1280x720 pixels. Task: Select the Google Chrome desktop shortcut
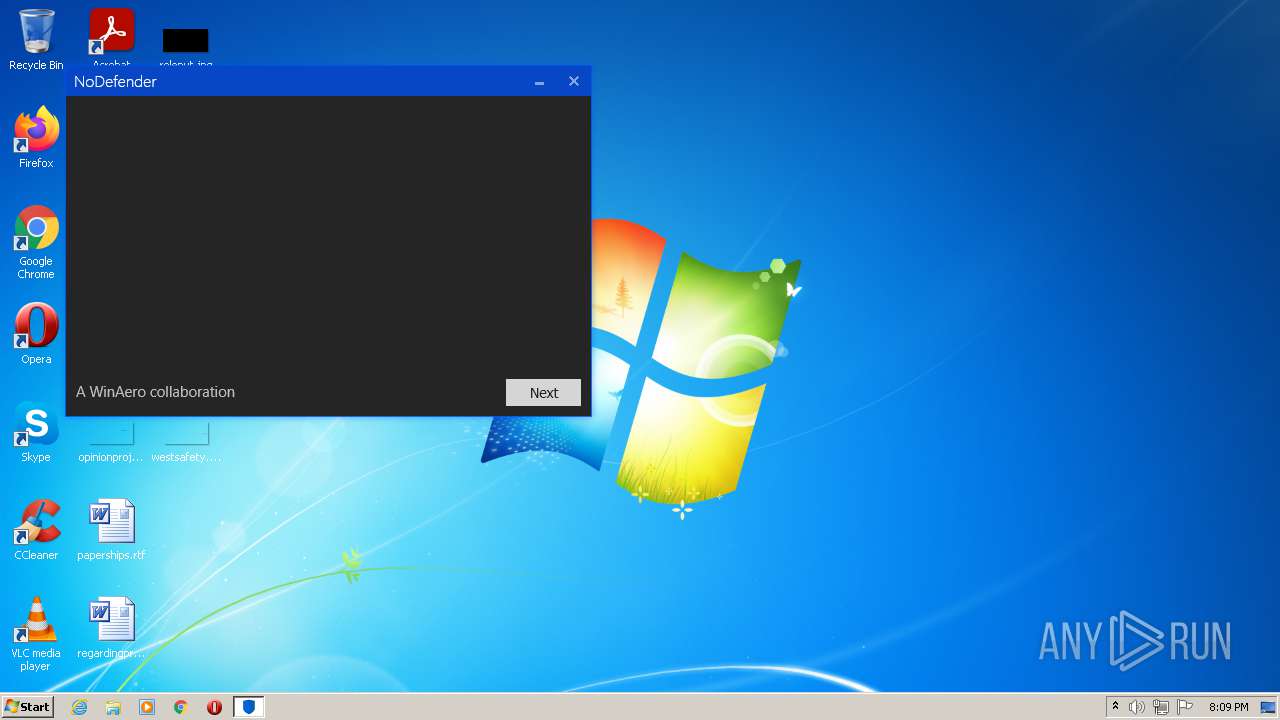coord(36,242)
